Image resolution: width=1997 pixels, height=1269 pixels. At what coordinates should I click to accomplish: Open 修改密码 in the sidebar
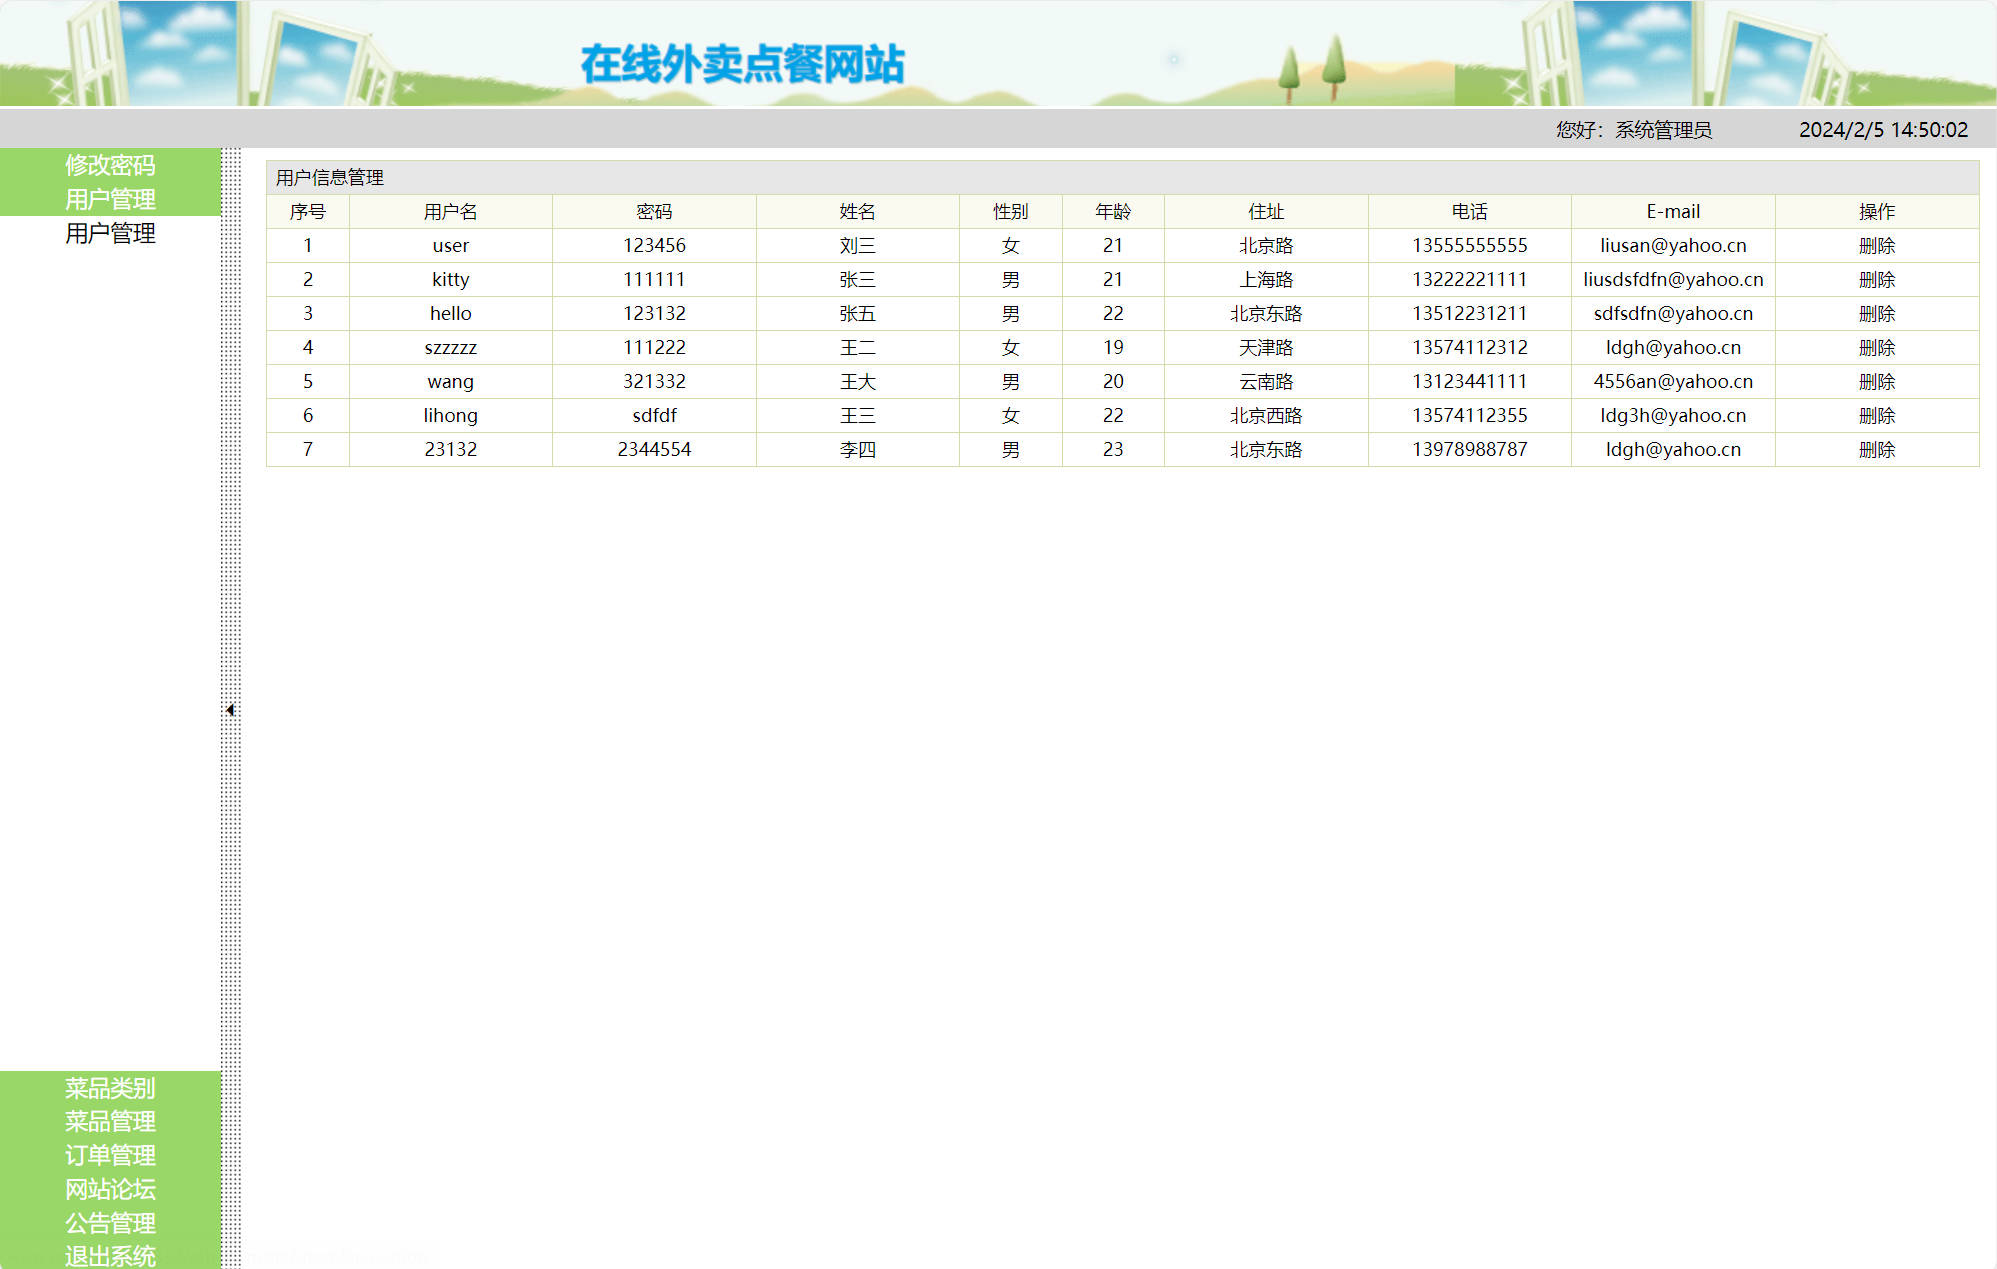click(x=110, y=166)
